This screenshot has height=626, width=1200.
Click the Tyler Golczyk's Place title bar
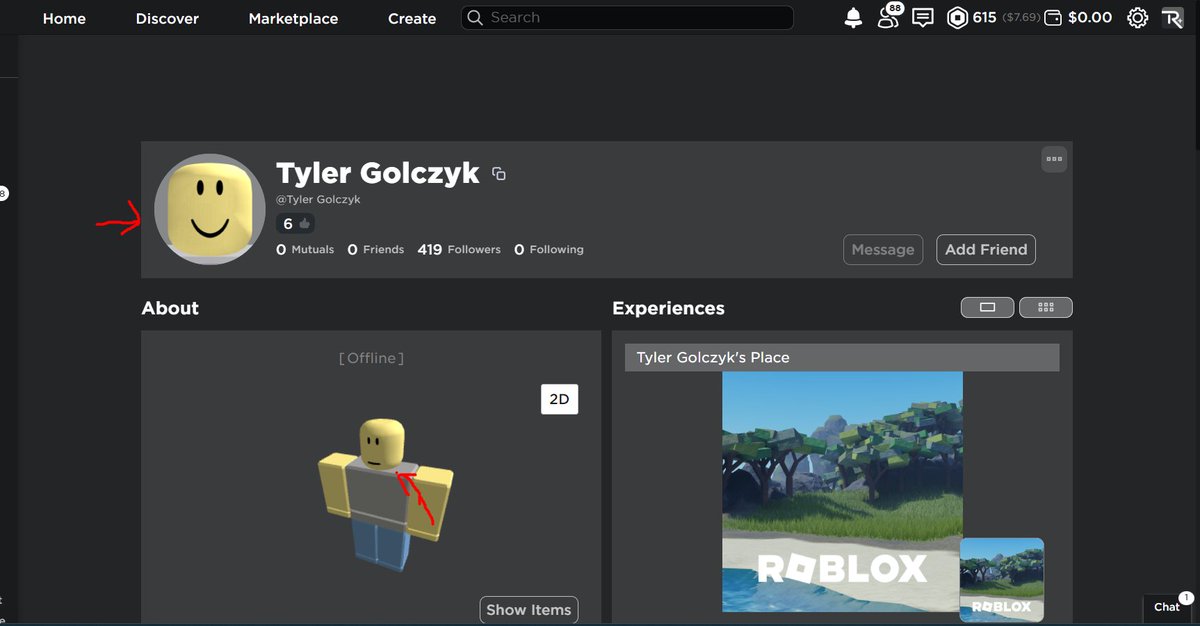point(842,357)
